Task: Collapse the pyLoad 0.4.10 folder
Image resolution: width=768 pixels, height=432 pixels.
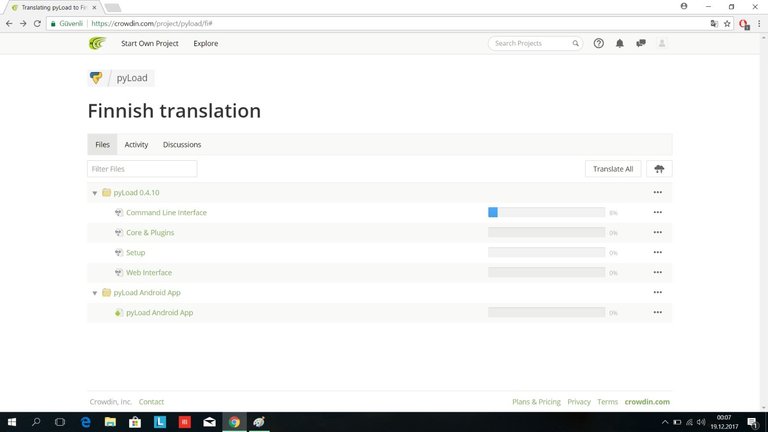Action: point(95,193)
